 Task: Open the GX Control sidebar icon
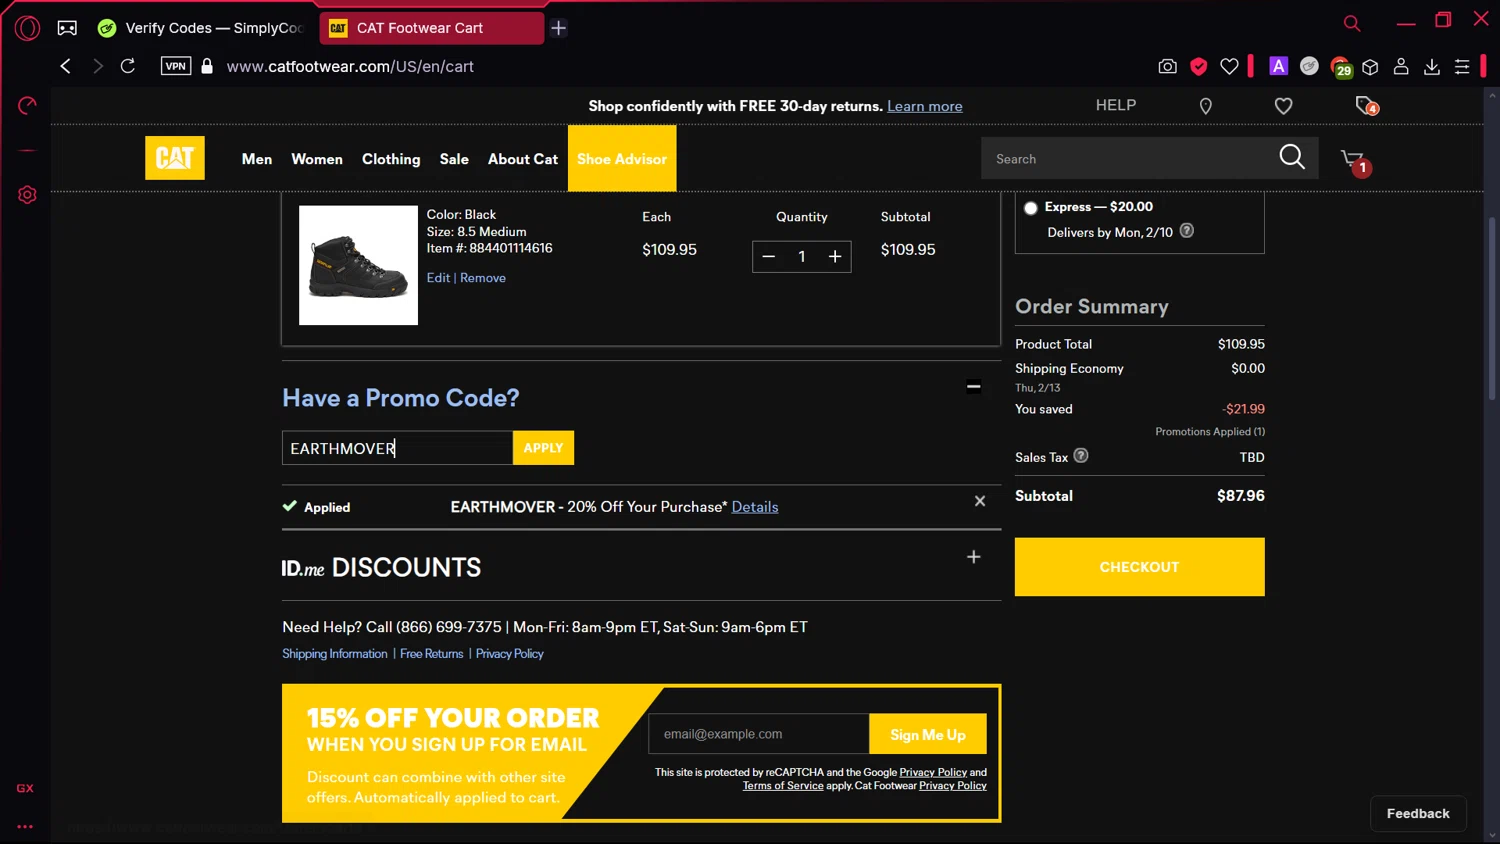27,105
